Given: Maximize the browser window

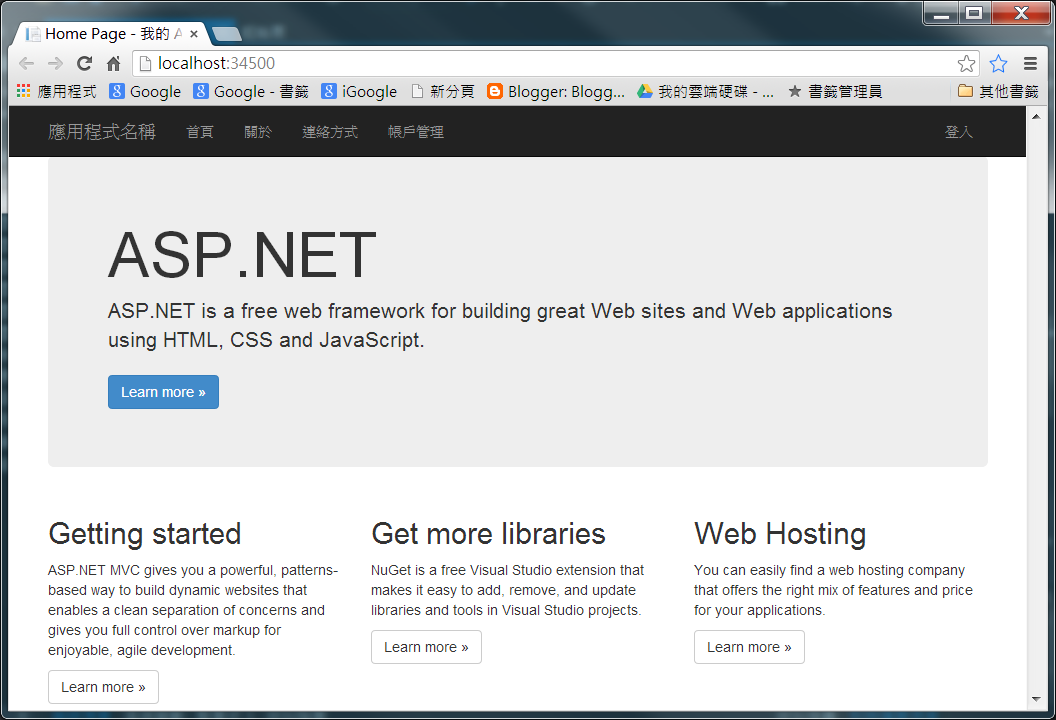Looking at the screenshot, I should pyautogui.click(x=974, y=13).
